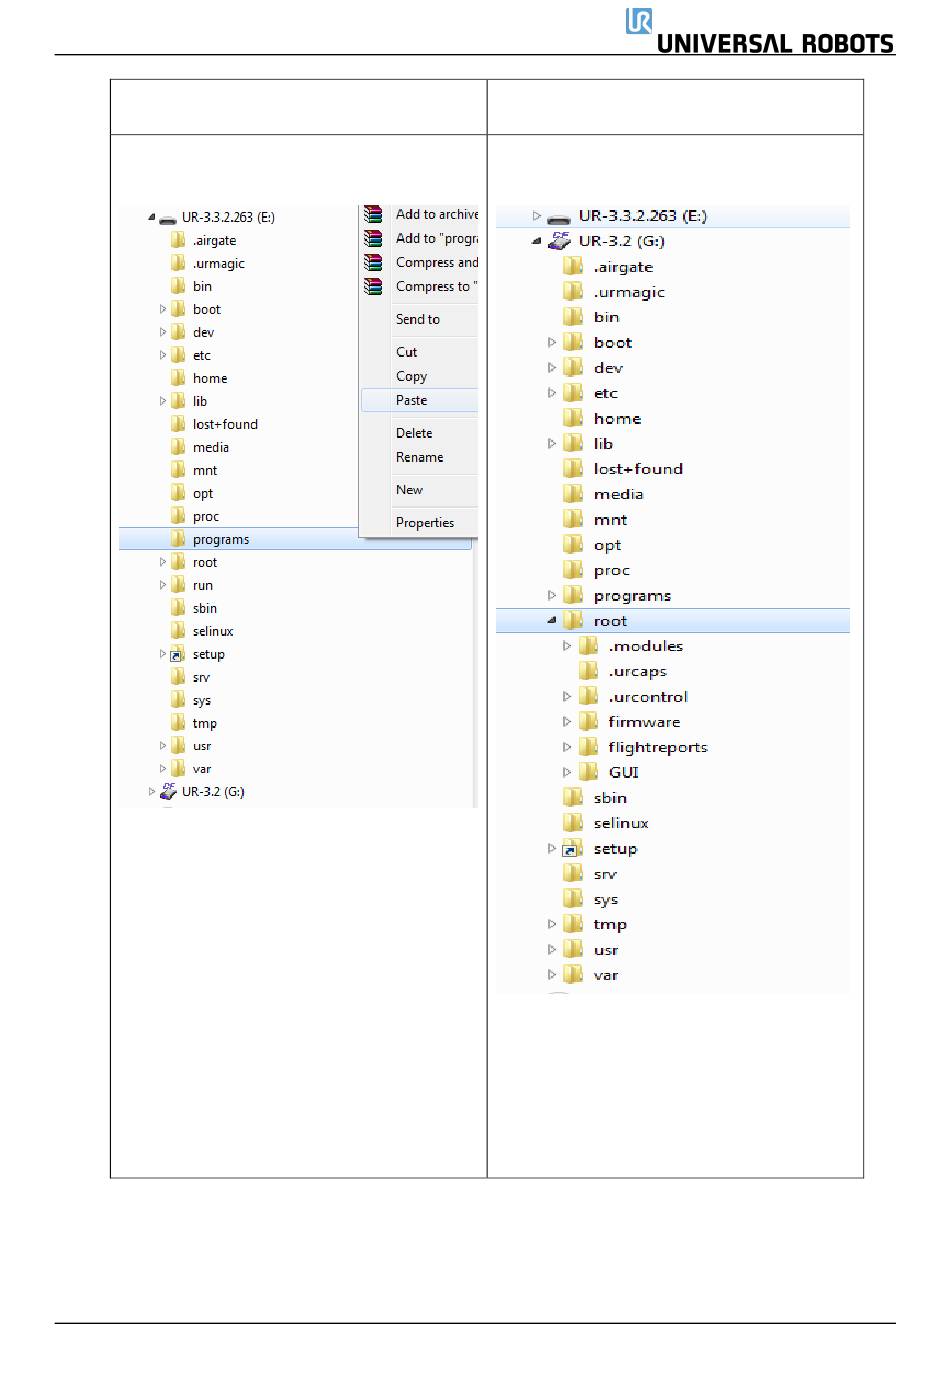The height and width of the screenshot is (1378, 950).
Task: Expand the lib folder under drive E:
Action: (163, 401)
